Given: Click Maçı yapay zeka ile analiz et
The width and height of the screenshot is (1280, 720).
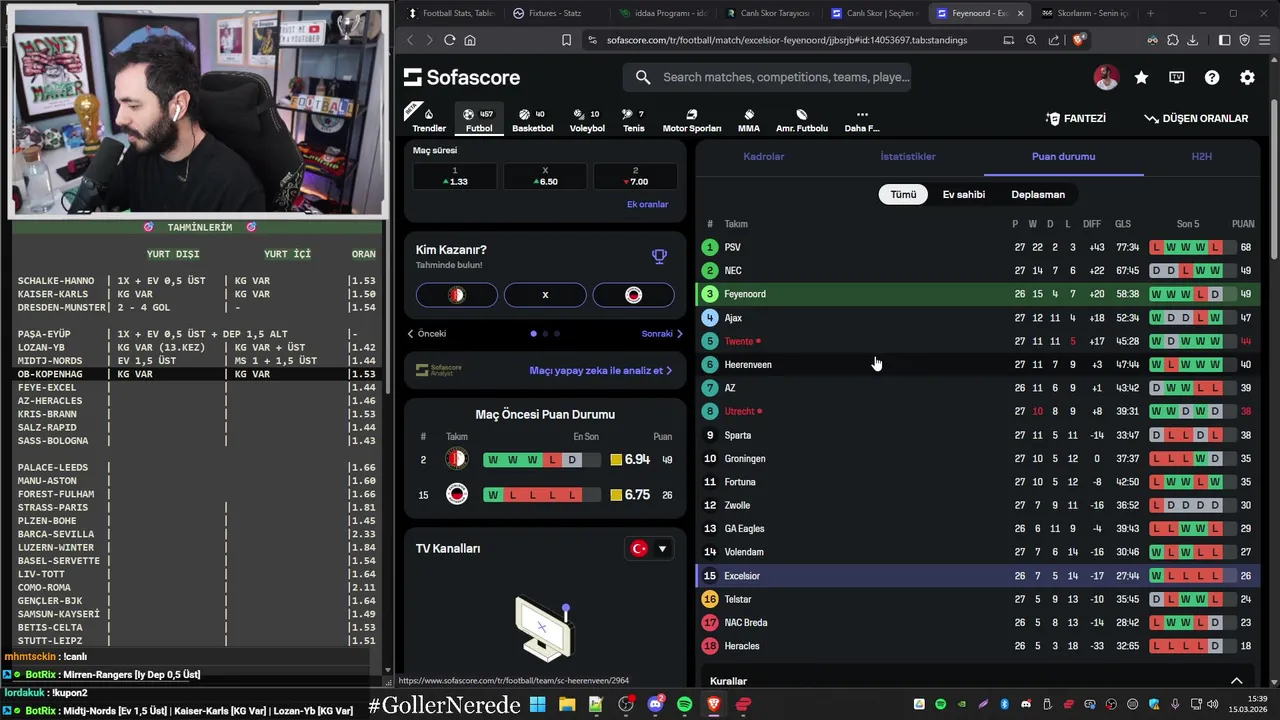Looking at the screenshot, I should pos(600,370).
